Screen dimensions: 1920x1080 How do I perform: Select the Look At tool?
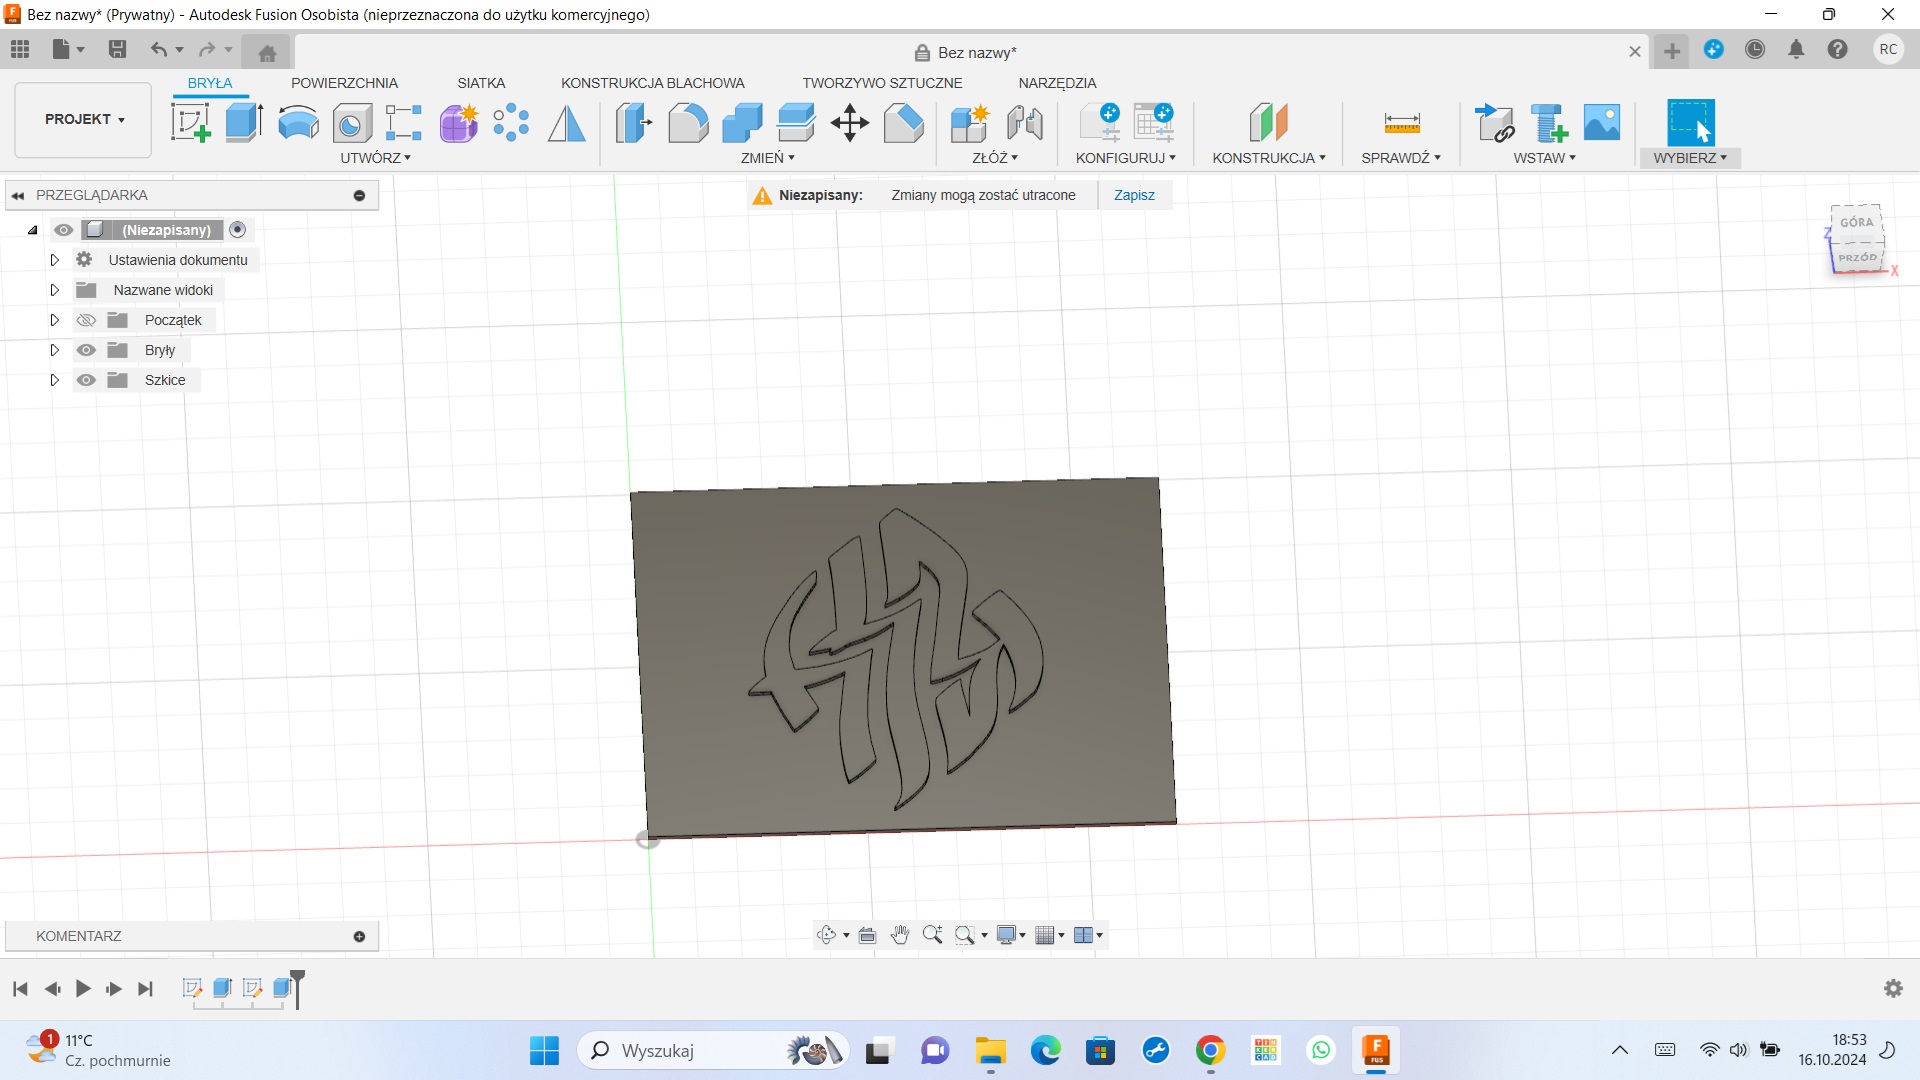tap(867, 935)
